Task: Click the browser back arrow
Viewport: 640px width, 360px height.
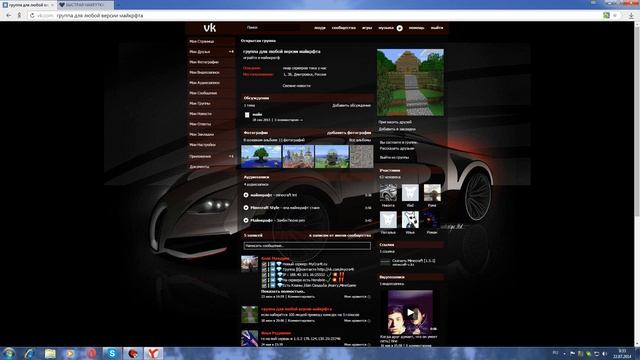Action: [x=8, y=16]
